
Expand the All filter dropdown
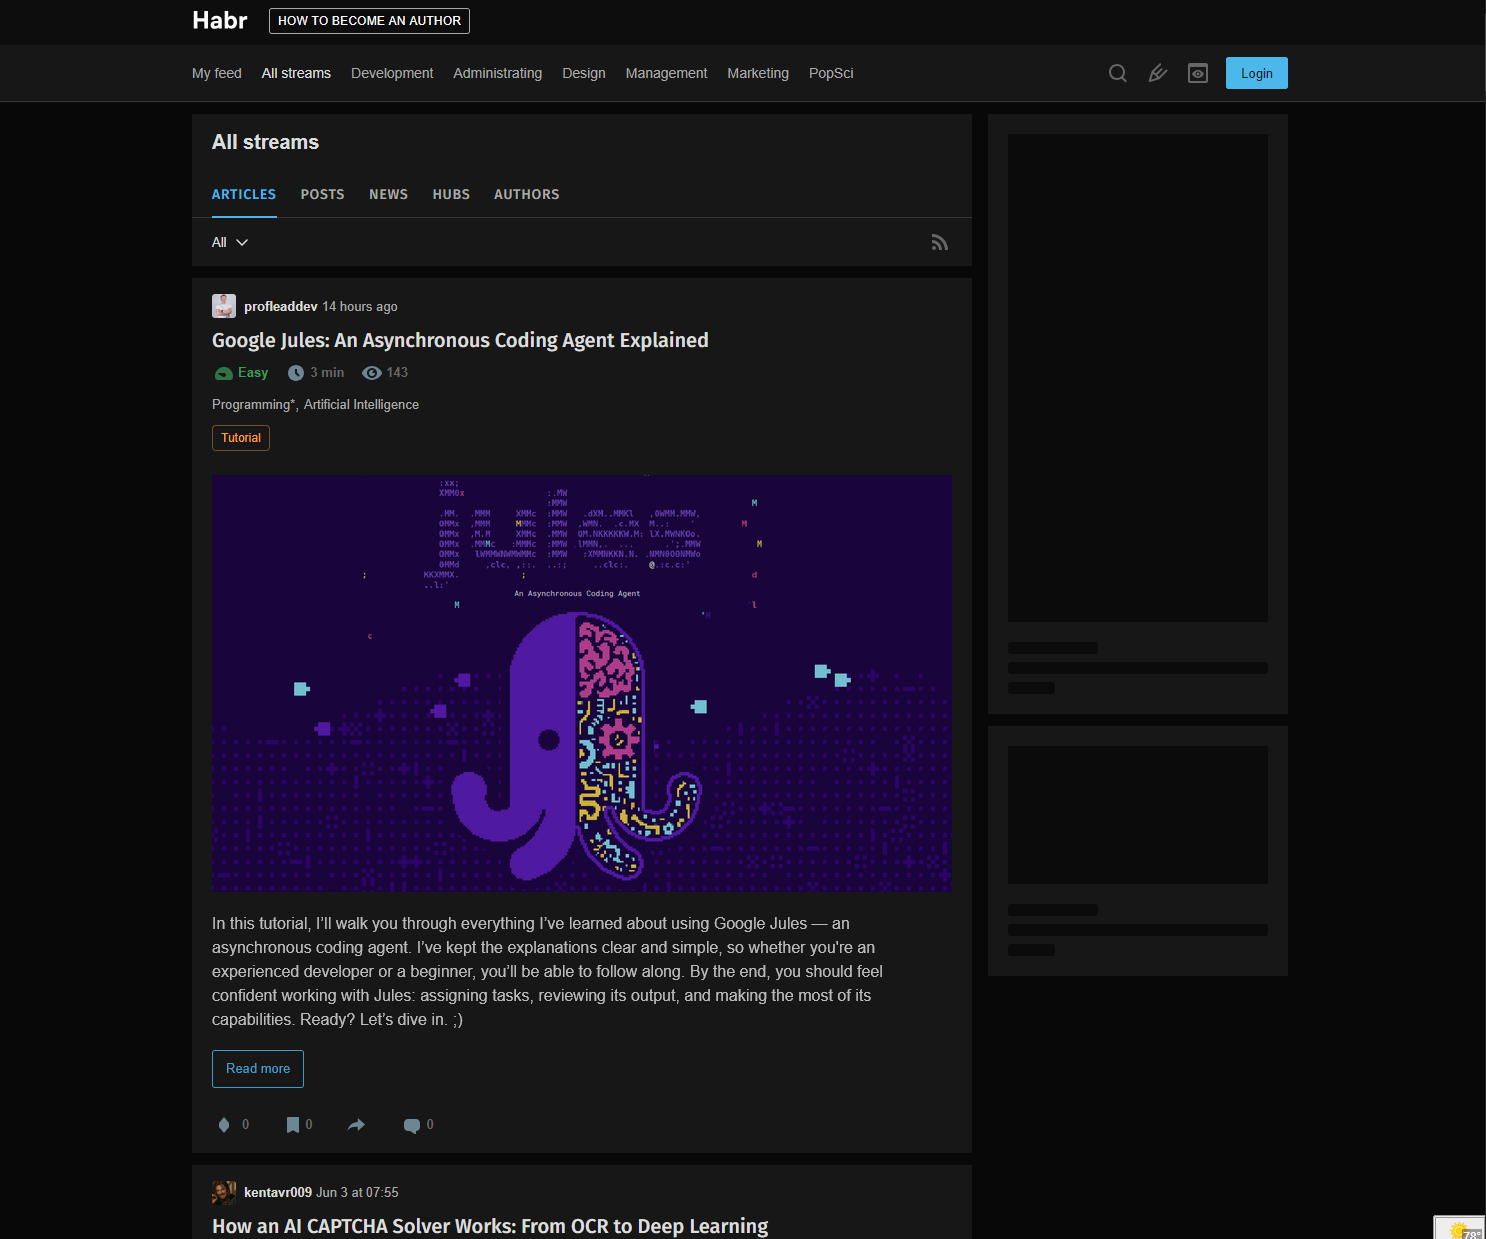click(x=229, y=242)
